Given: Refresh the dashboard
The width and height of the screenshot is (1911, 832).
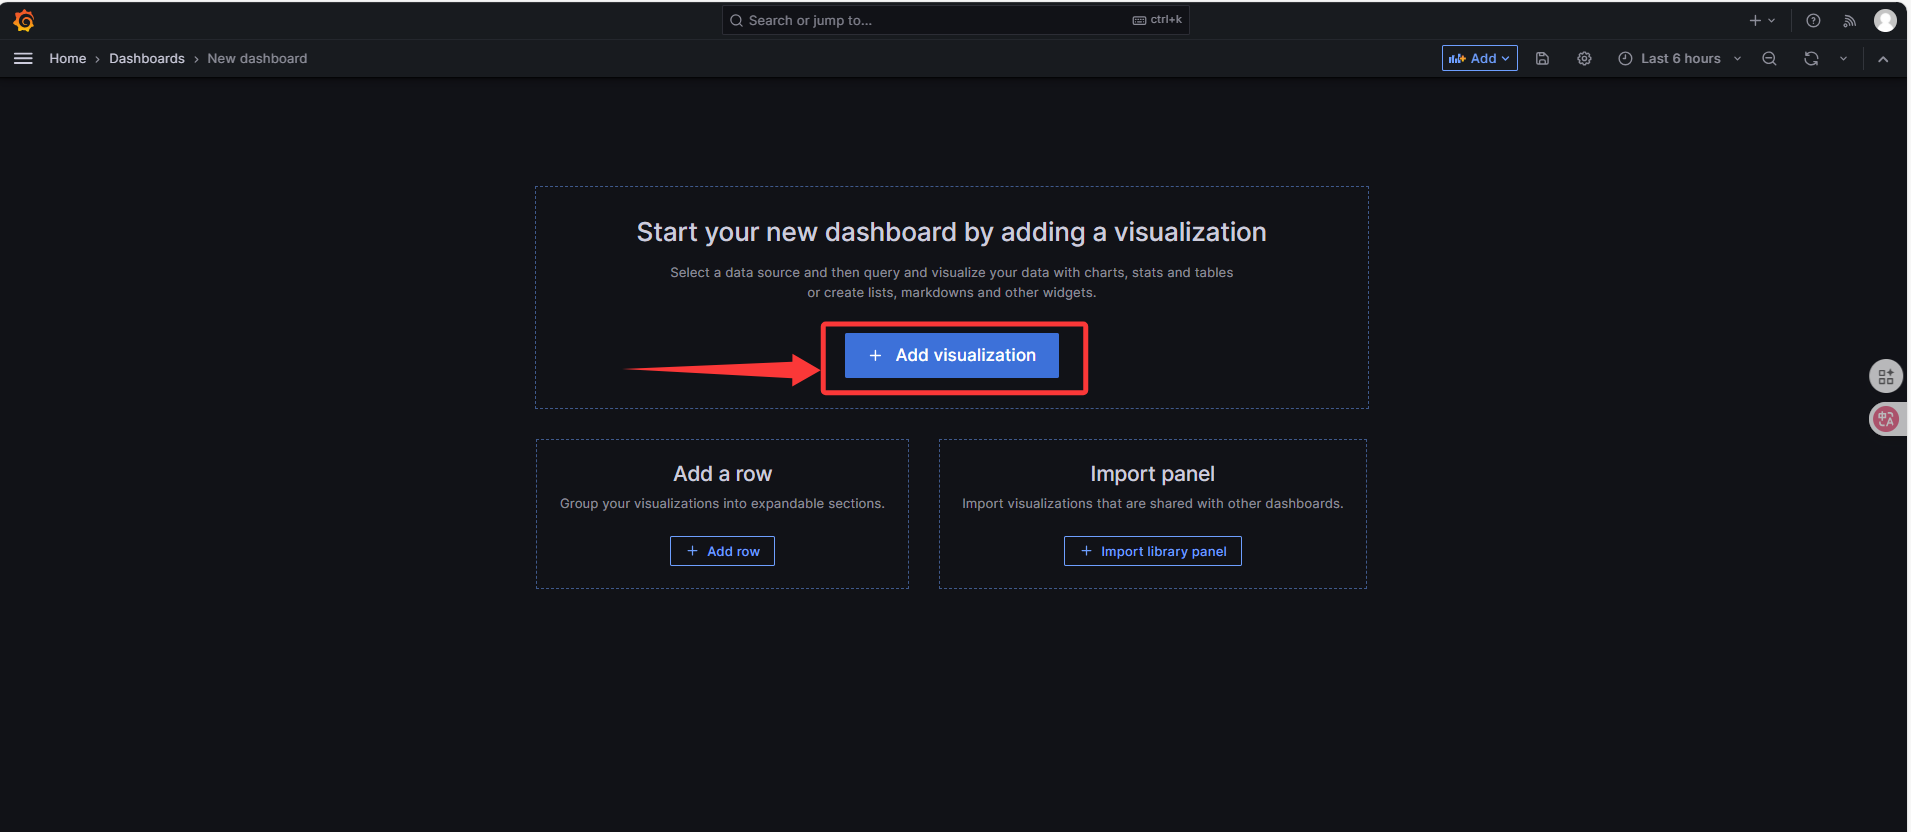Looking at the screenshot, I should pos(1811,59).
